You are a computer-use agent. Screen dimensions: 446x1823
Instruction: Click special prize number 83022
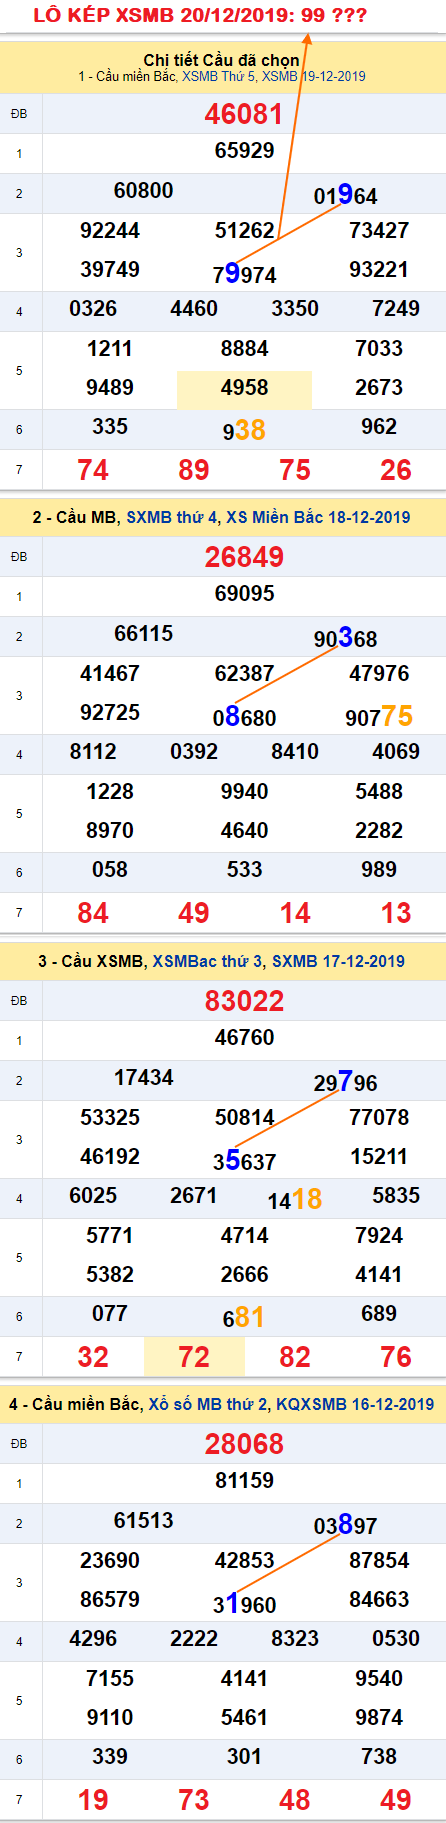[x=244, y=1001]
